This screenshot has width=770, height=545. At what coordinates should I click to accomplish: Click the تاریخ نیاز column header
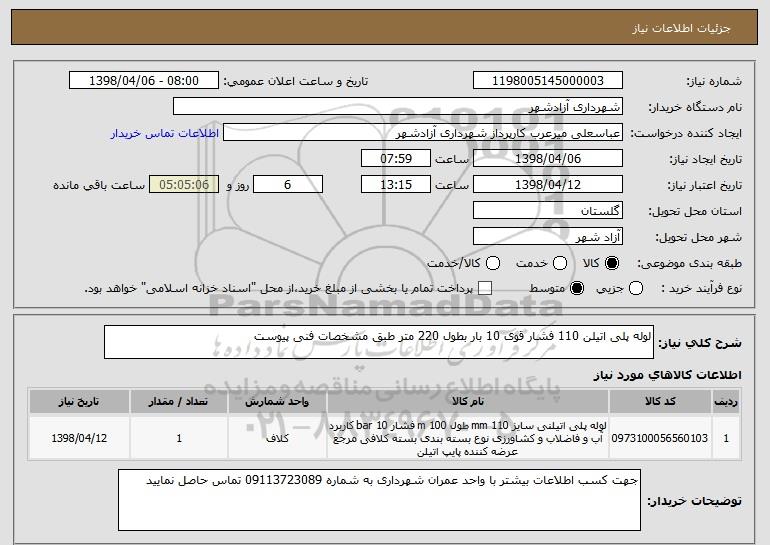[x=79, y=402]
